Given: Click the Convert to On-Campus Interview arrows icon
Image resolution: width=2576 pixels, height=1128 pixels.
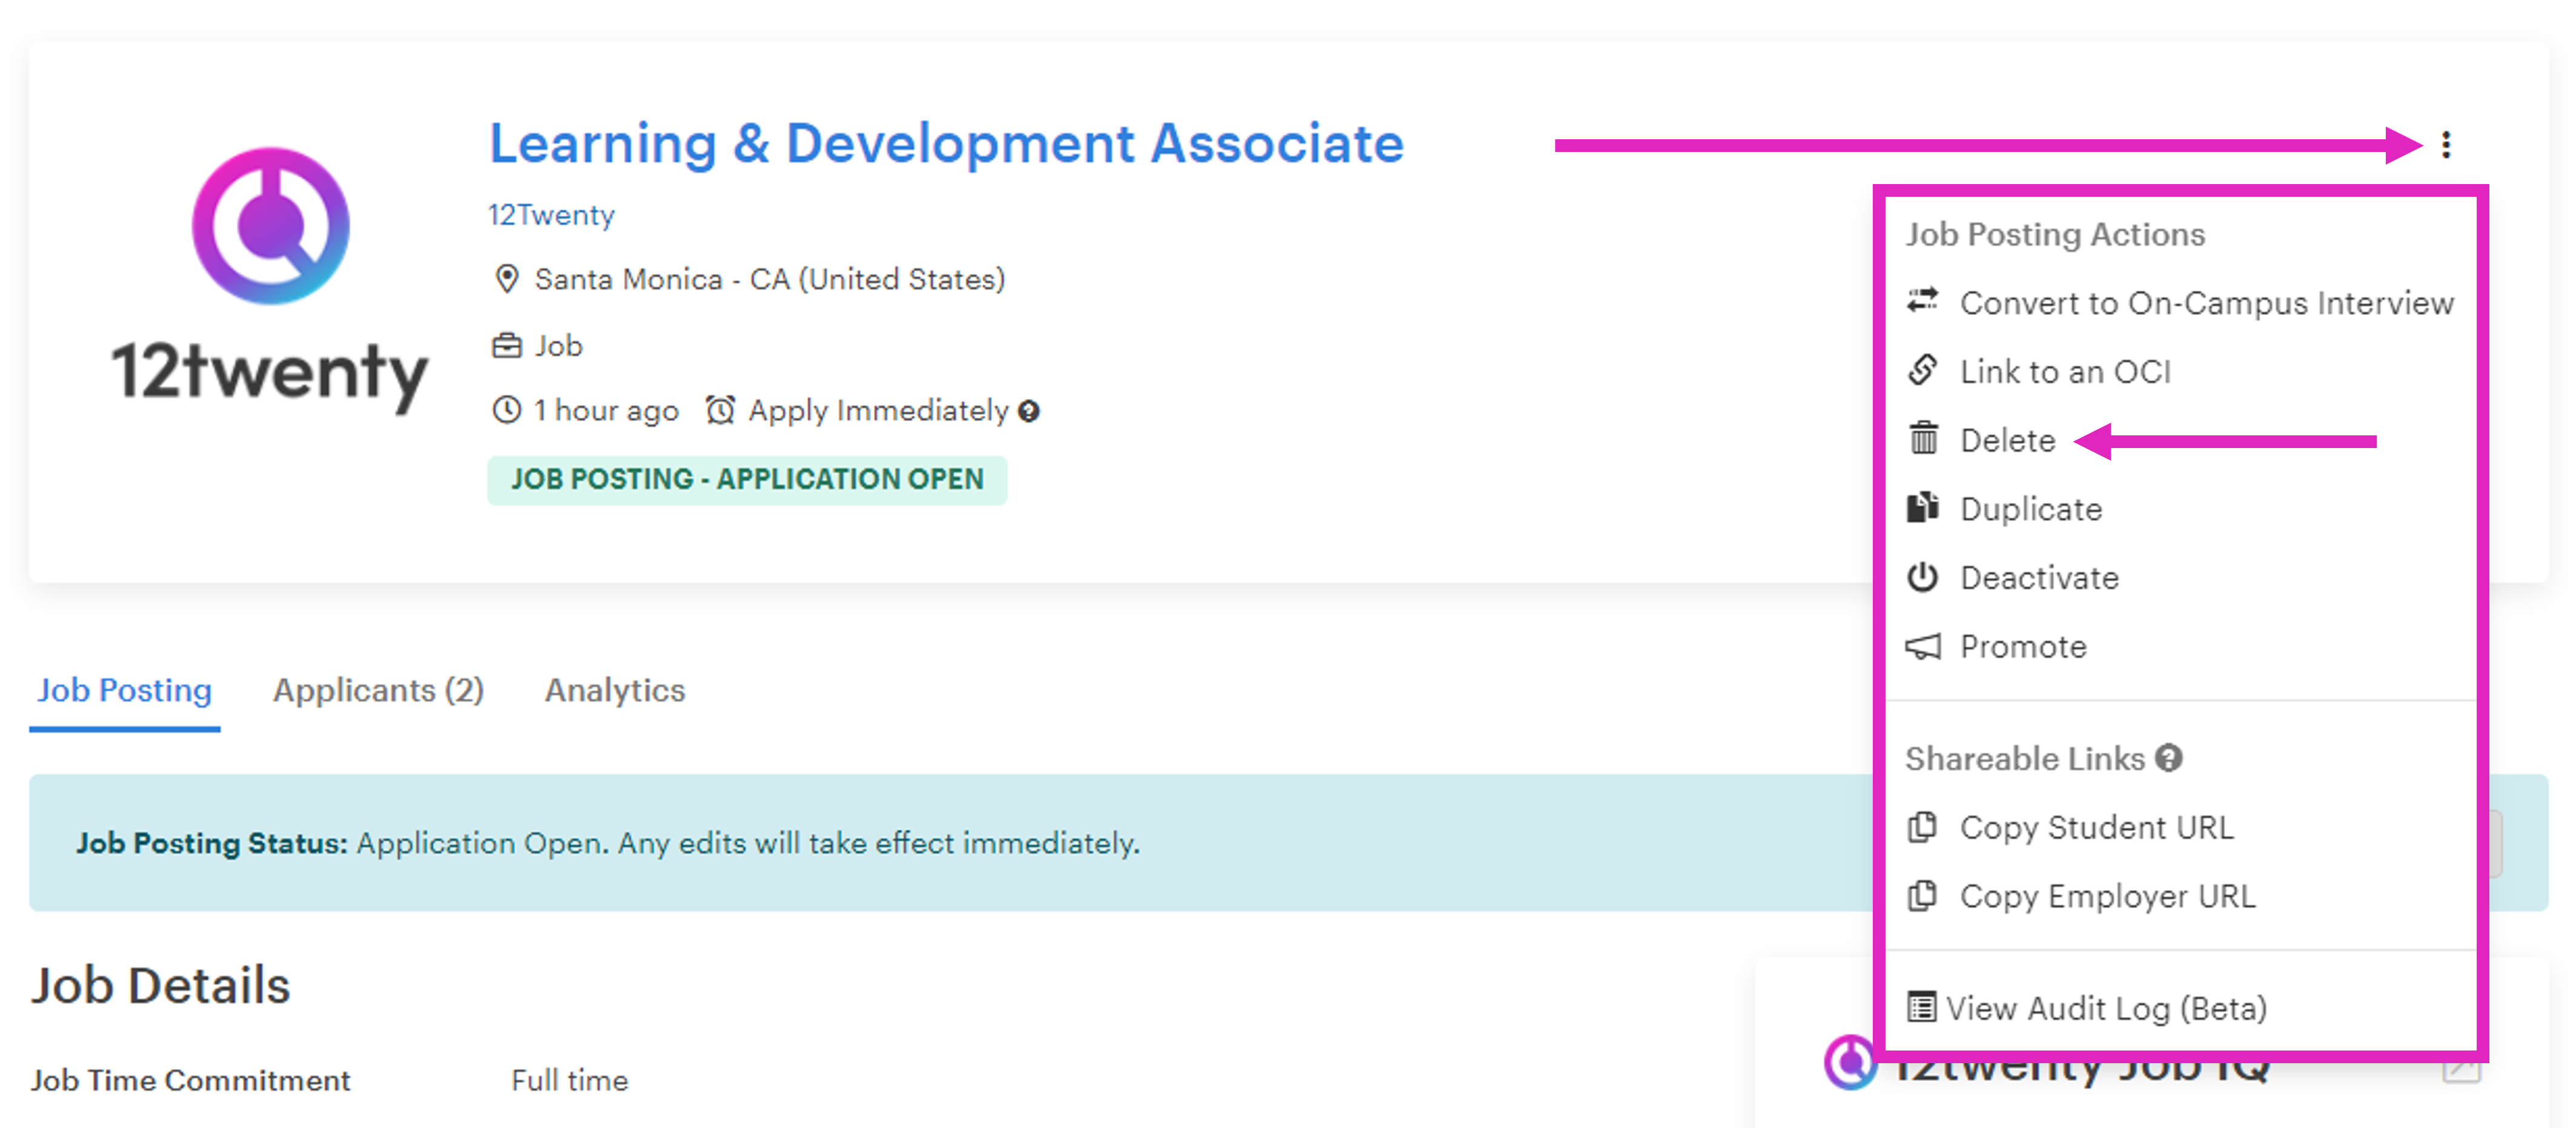Looking at the screenshot, I should coord(1922,300).
